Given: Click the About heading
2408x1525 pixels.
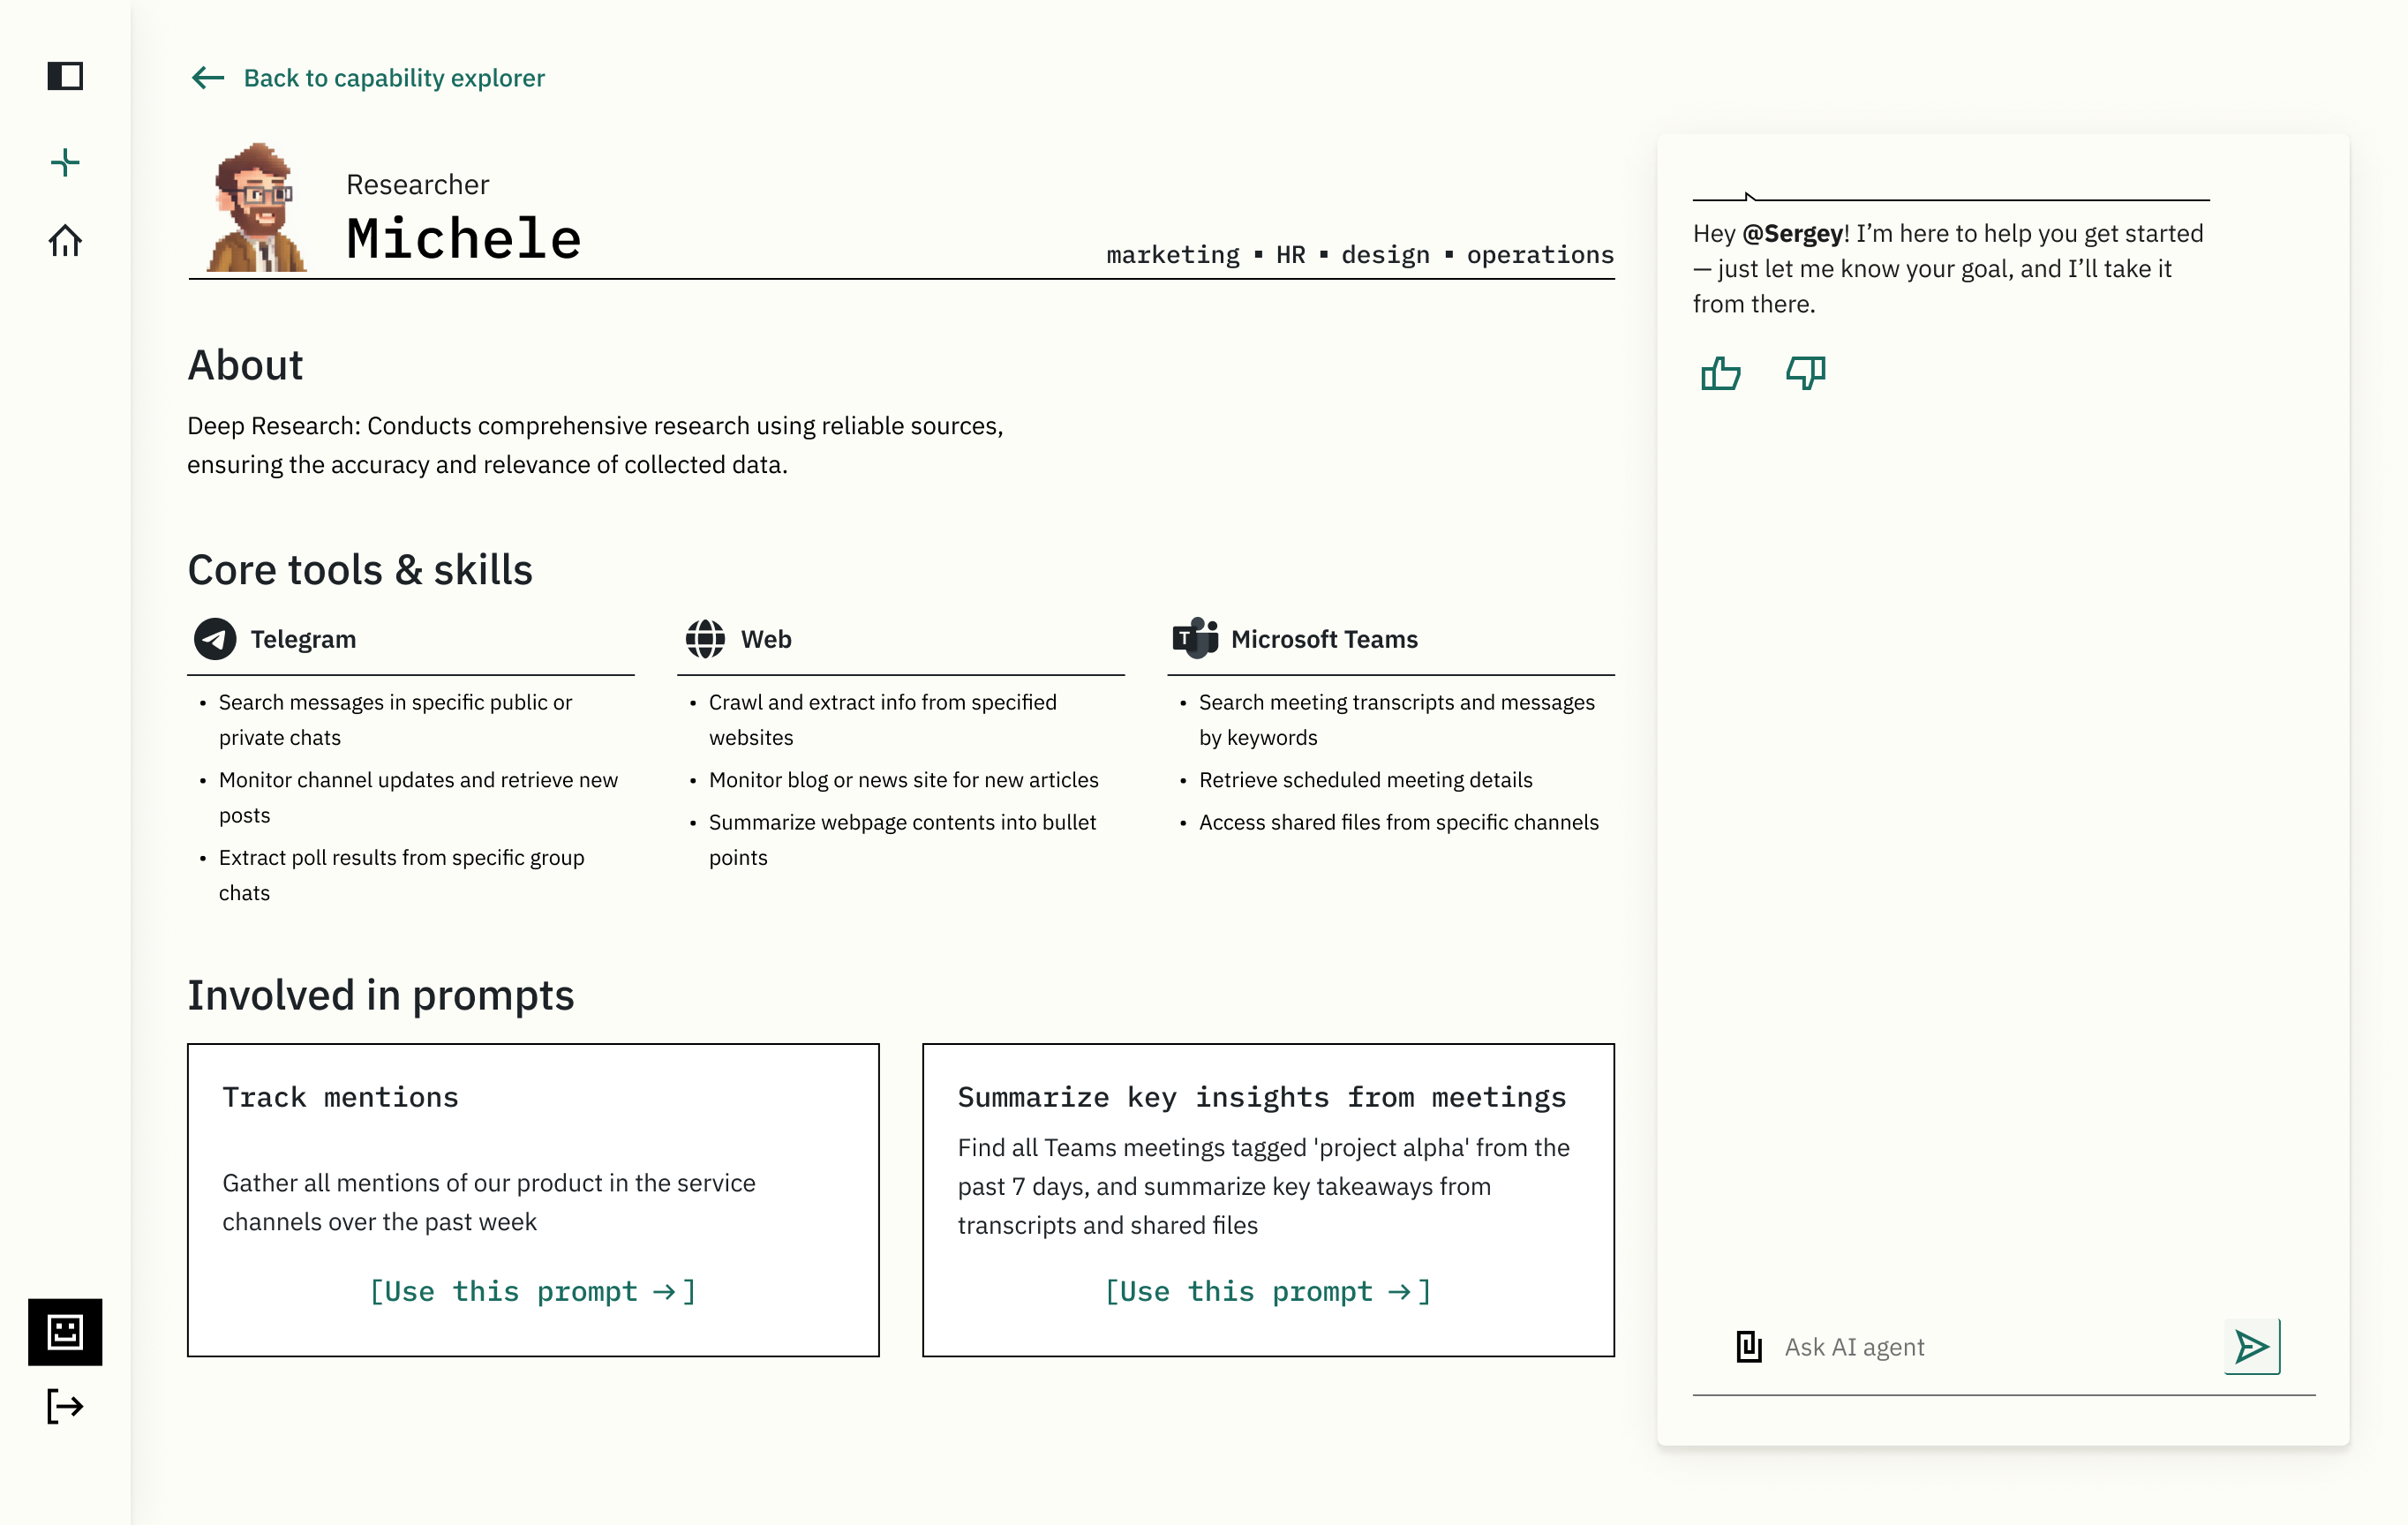Looking at the screenshot, I should pyautogui.click(x=245, y=365).
